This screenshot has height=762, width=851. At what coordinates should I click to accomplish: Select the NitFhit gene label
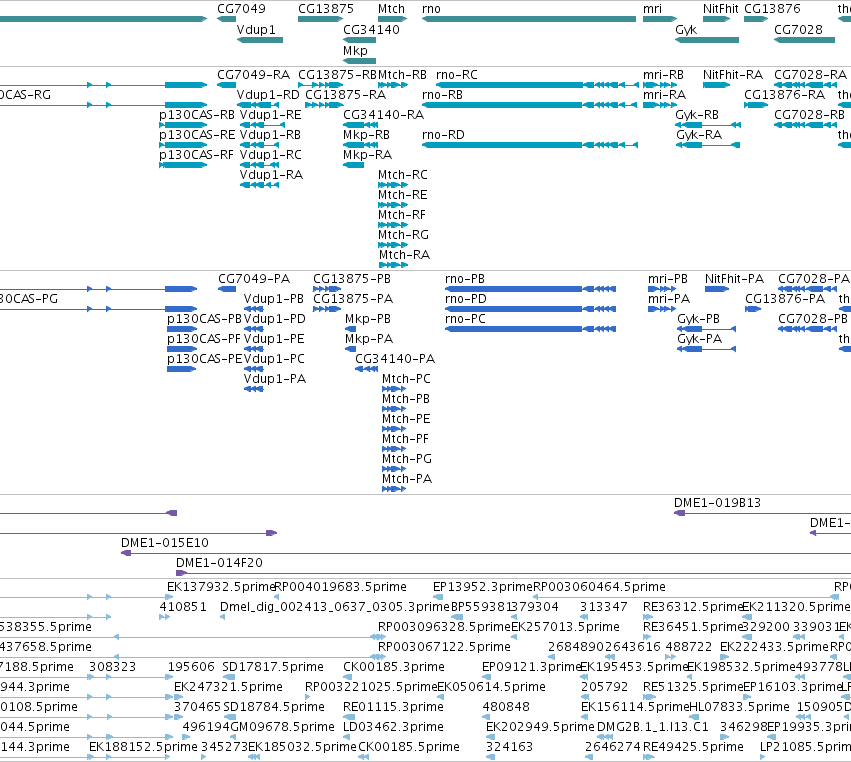point(721,9)
